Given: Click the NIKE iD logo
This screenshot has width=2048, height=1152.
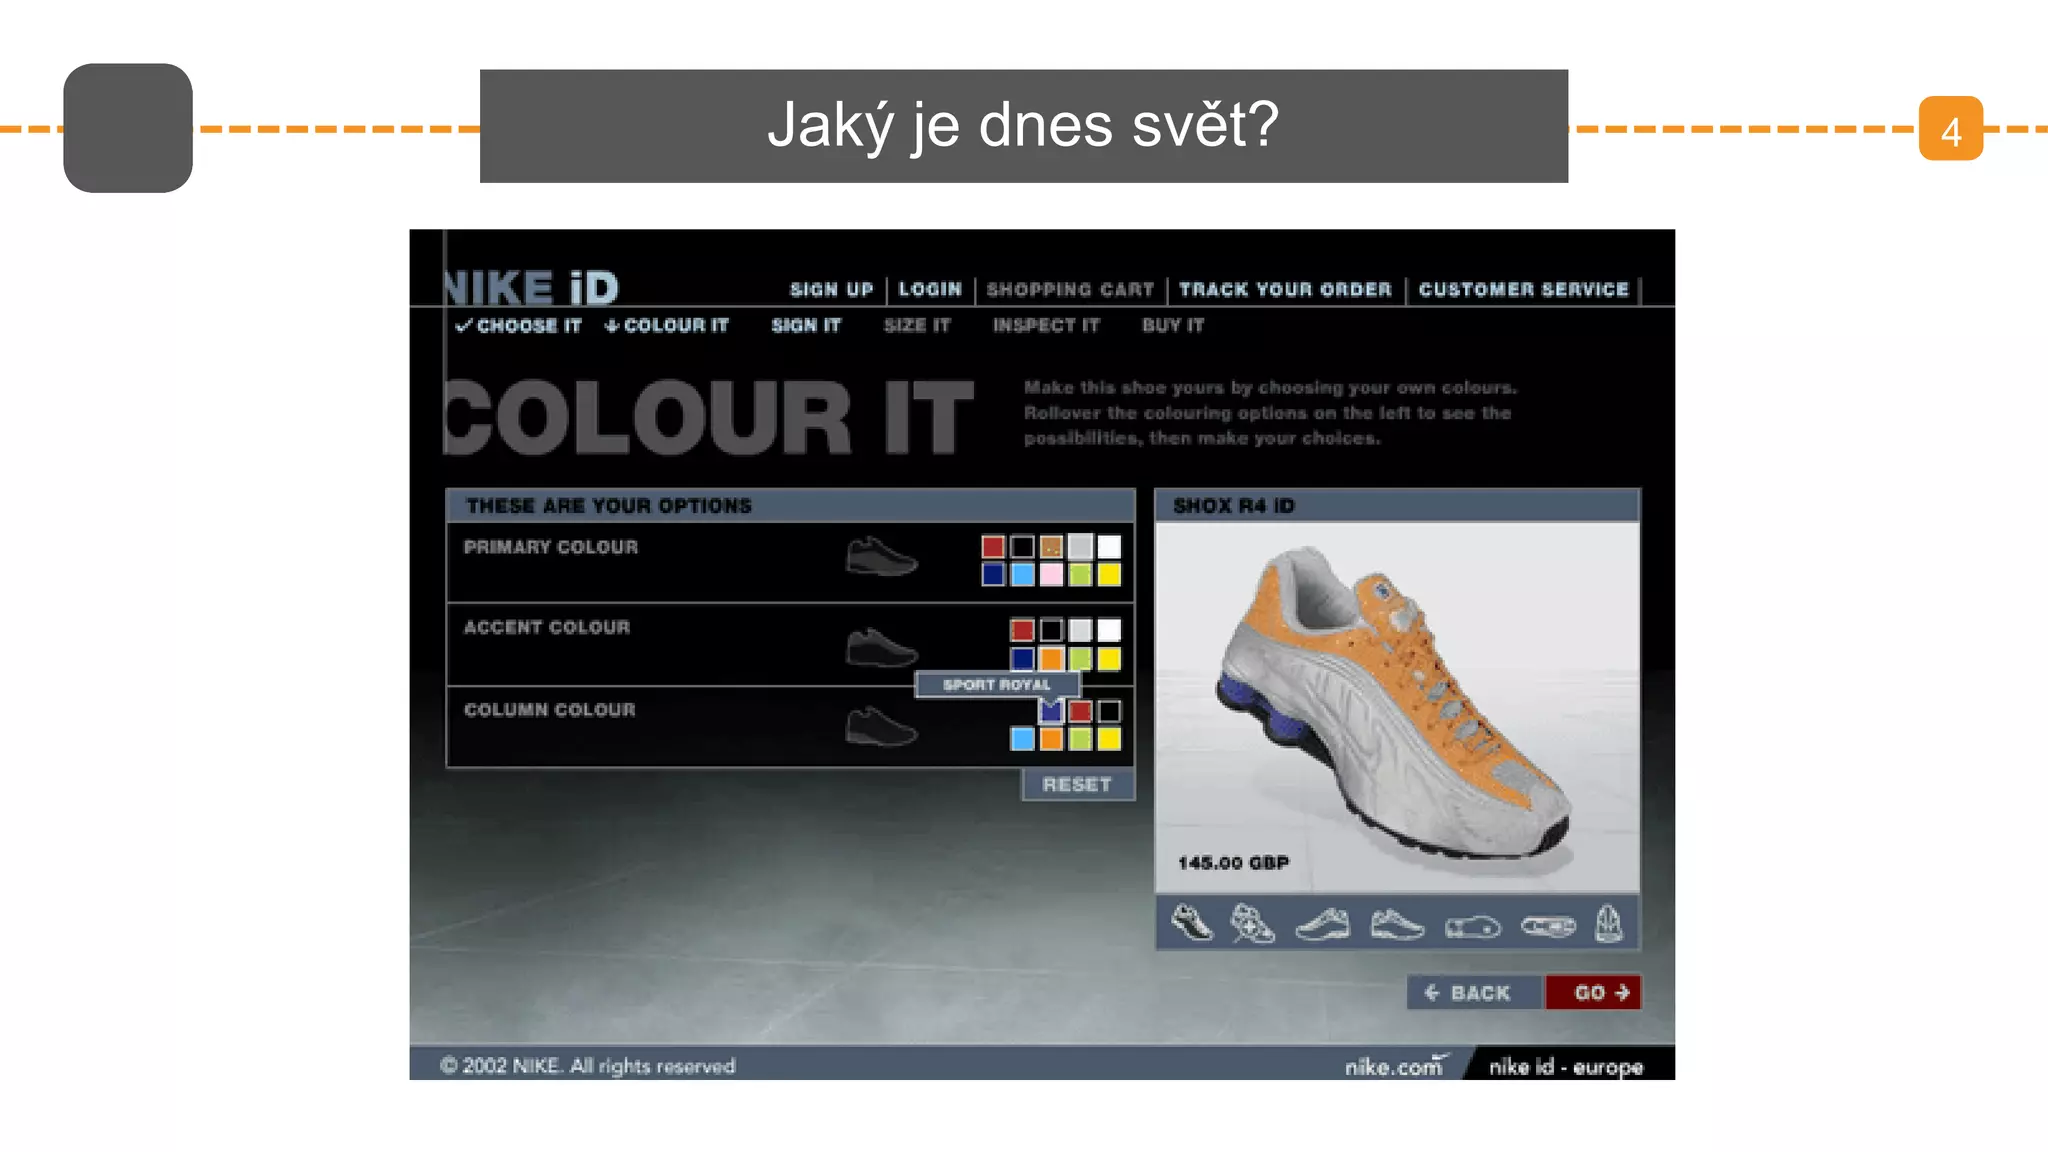Looking at the screenshot, I should point(531,287).
